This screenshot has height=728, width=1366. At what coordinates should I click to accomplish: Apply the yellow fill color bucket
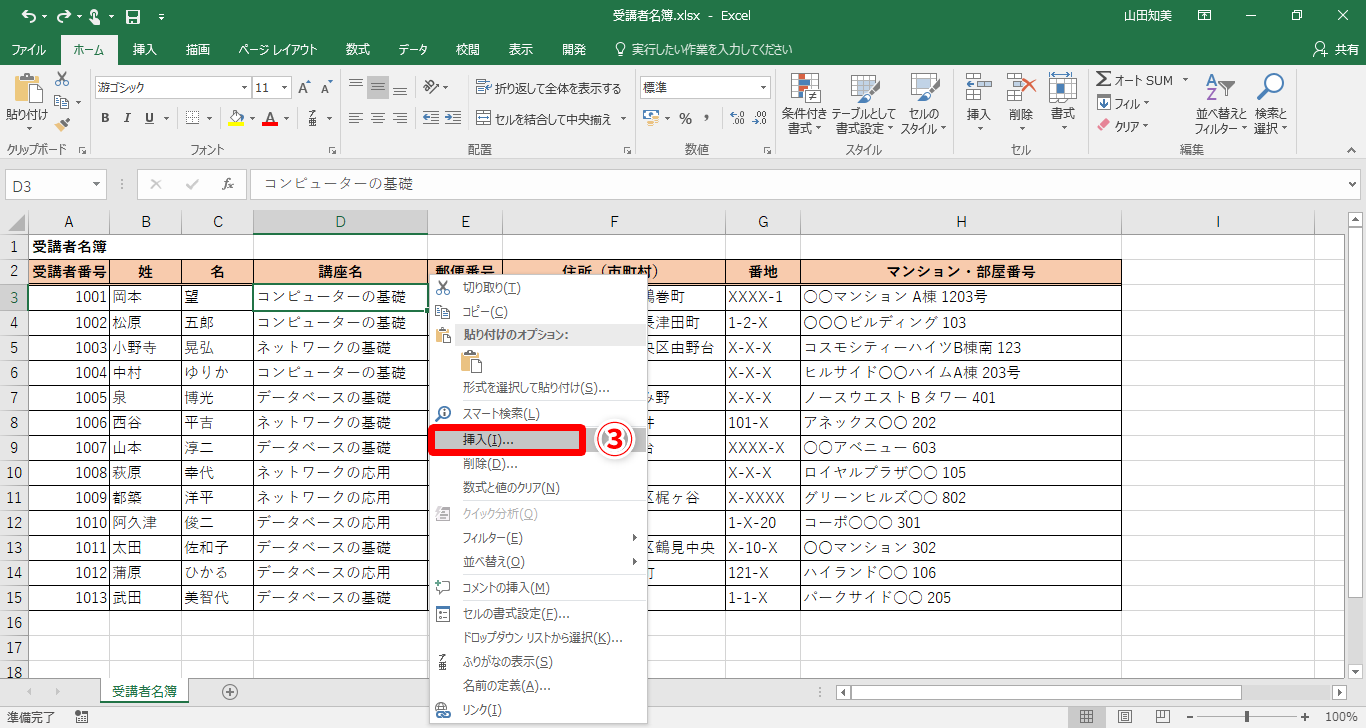[x=236, y=118]
